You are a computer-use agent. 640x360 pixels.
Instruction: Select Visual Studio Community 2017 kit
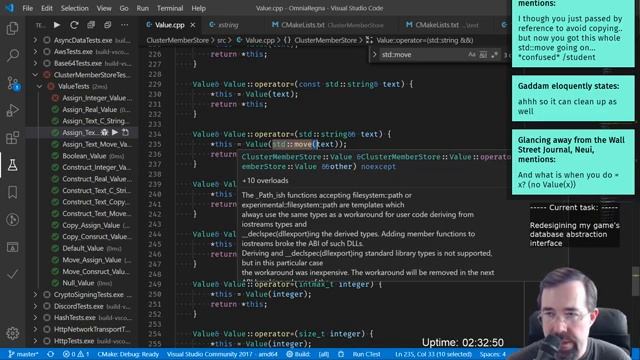click(x=222, y=354)
